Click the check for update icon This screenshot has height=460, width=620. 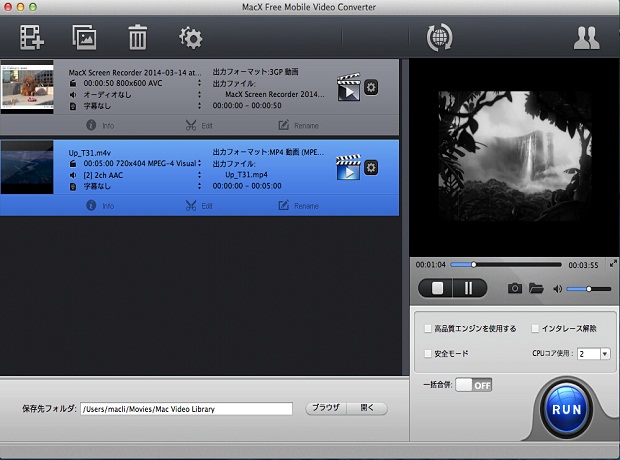click(x=439, y=39)
